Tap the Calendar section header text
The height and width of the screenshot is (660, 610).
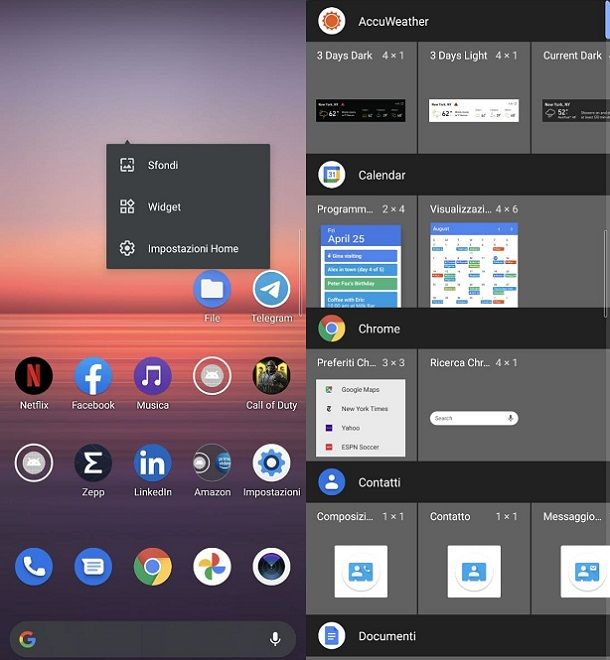point(382,175)
